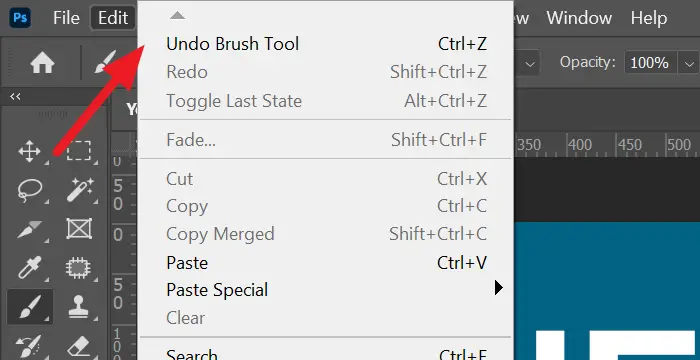
Task: Open the Opacity dropdown arrow
Action: (x=688, y=63)
